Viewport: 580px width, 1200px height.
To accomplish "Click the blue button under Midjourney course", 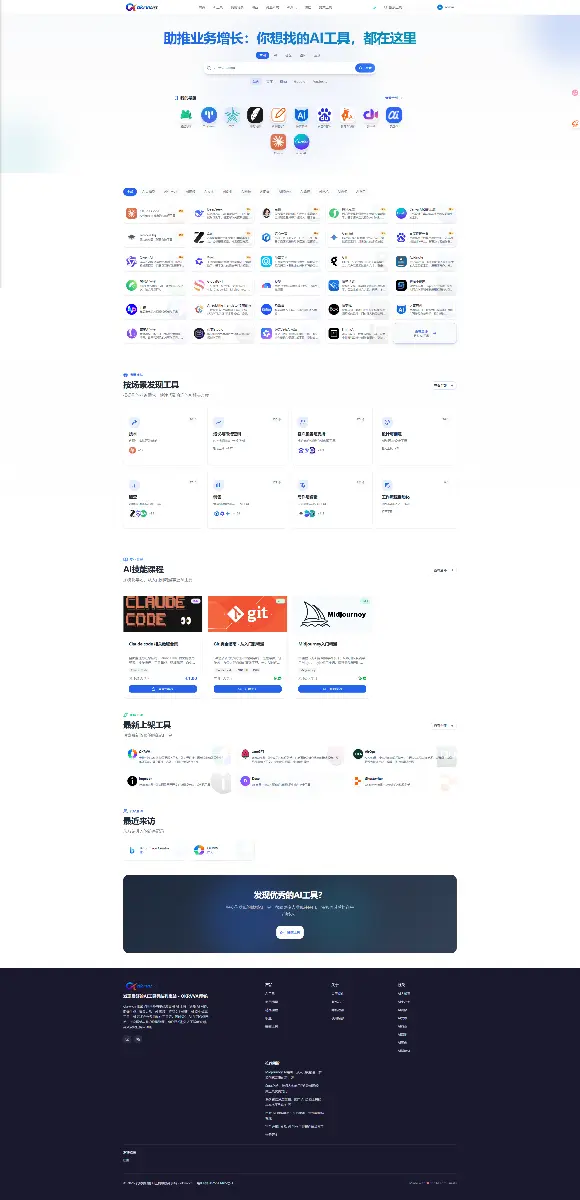I will pos(332,689).
